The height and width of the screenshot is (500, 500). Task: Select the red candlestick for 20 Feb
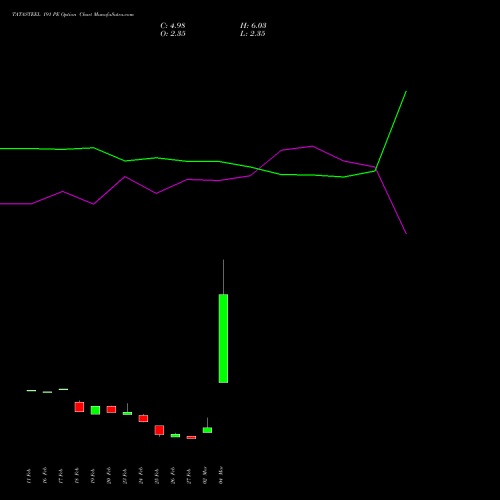[x=111, y=409]
